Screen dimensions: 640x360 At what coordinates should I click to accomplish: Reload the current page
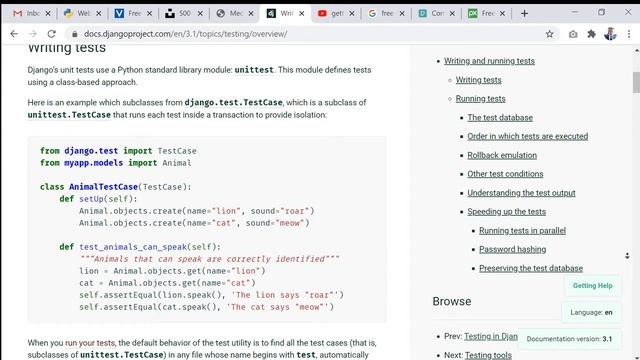click(x=51, y=34)
